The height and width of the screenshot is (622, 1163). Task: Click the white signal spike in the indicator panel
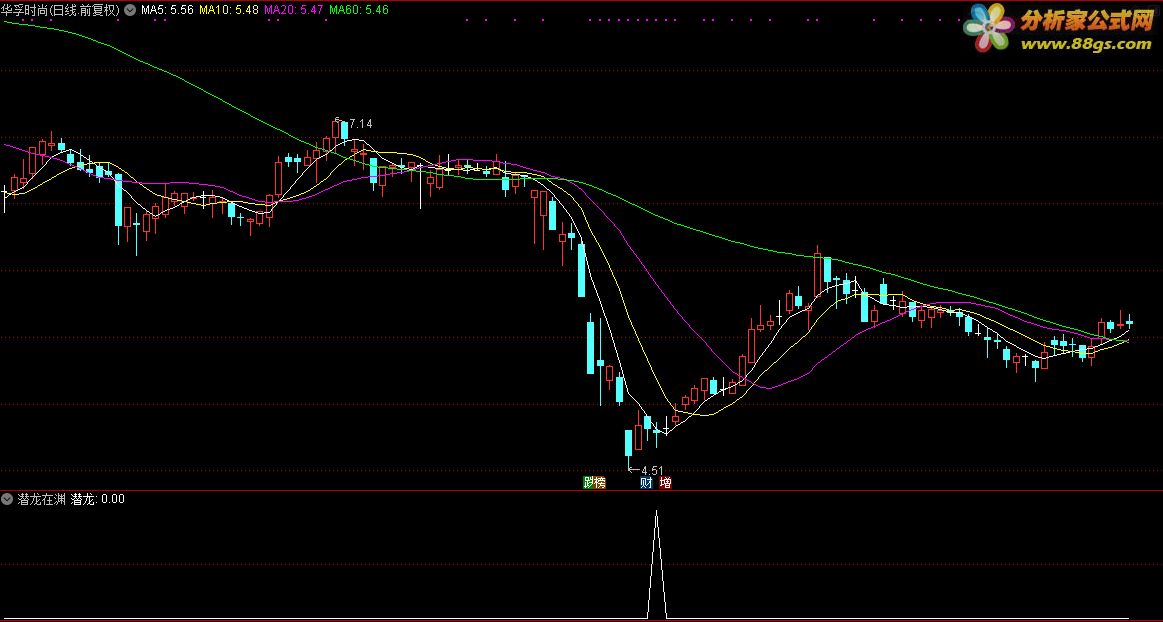pos(656,563)
